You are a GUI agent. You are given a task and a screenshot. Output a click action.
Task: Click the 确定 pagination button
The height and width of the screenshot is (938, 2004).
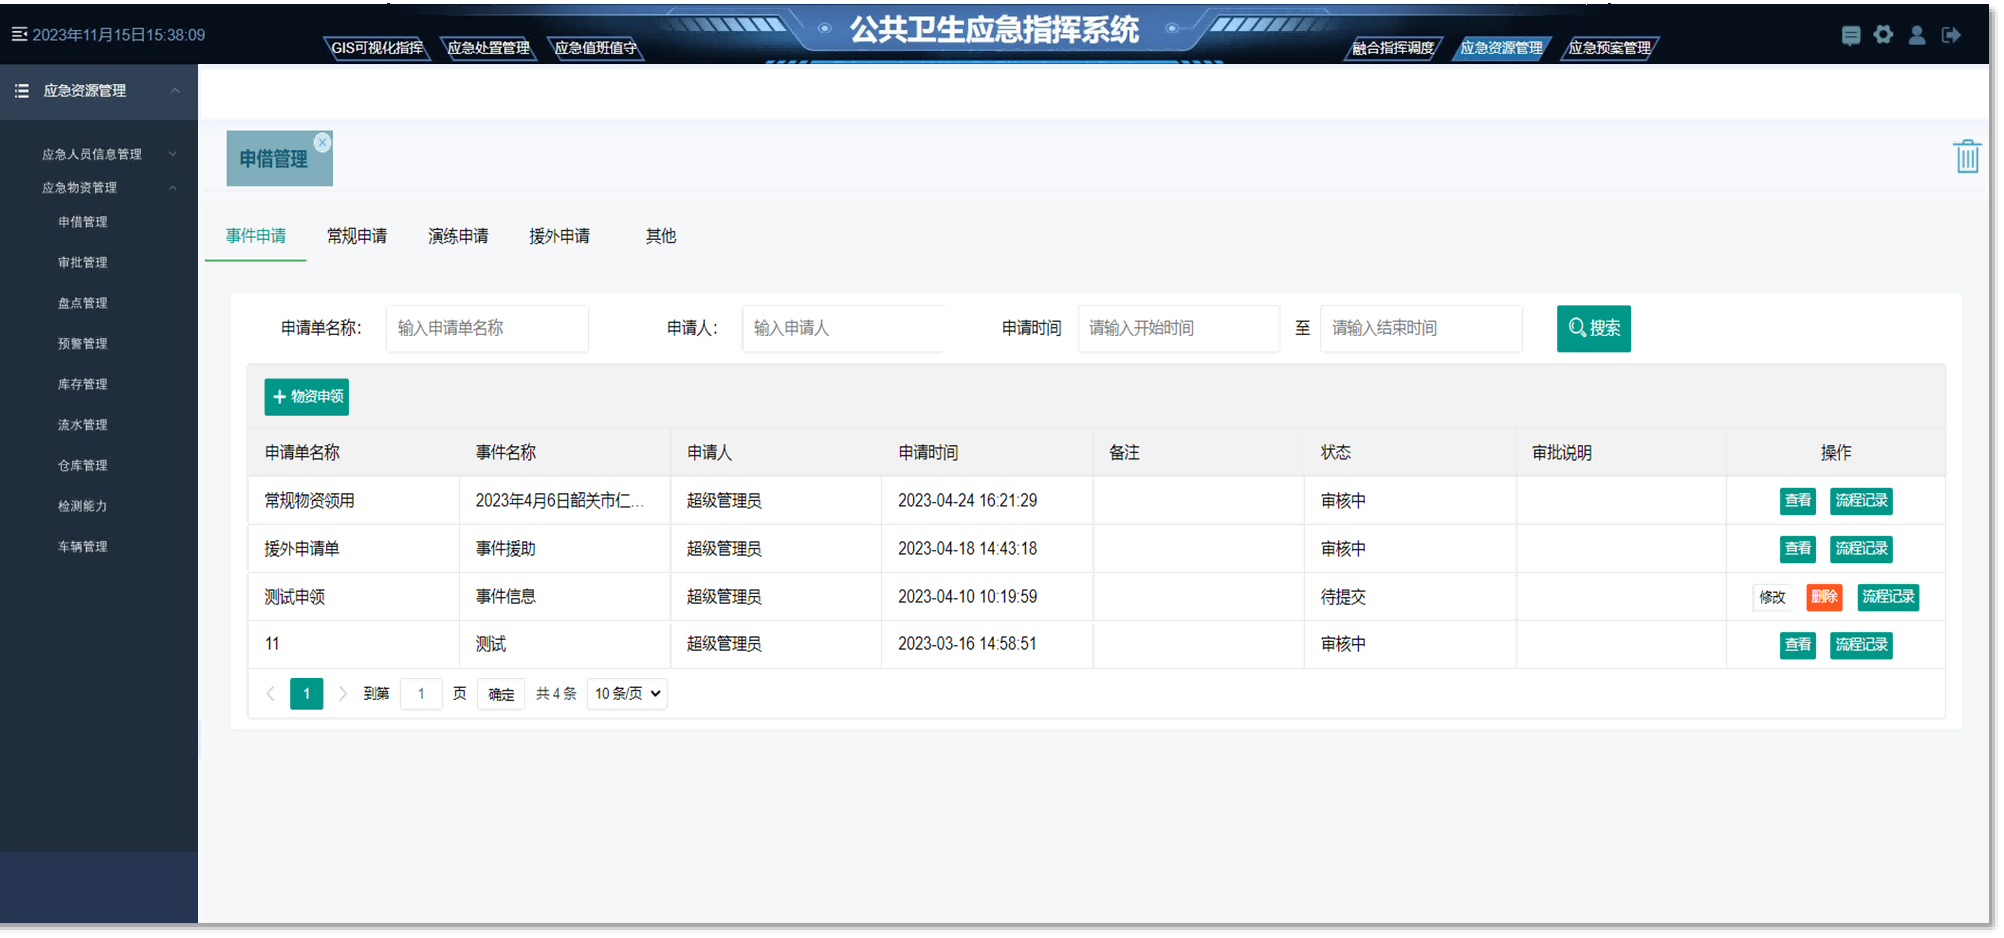click(x=501, y=694)
